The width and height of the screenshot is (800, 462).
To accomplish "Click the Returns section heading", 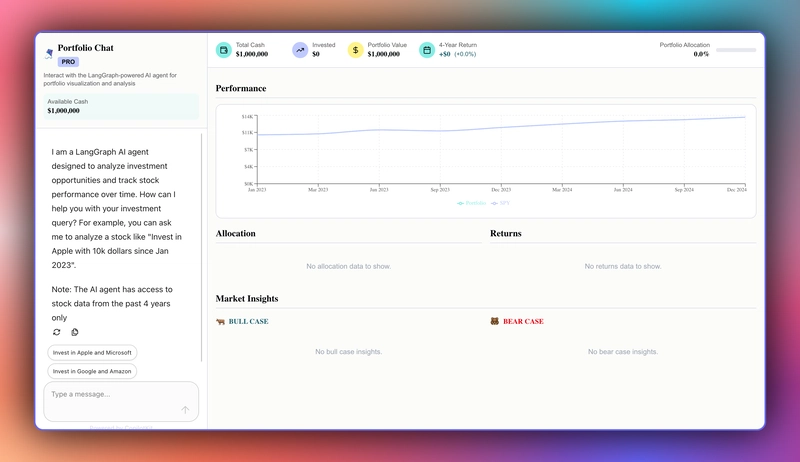I will click(x=506, y=234).
